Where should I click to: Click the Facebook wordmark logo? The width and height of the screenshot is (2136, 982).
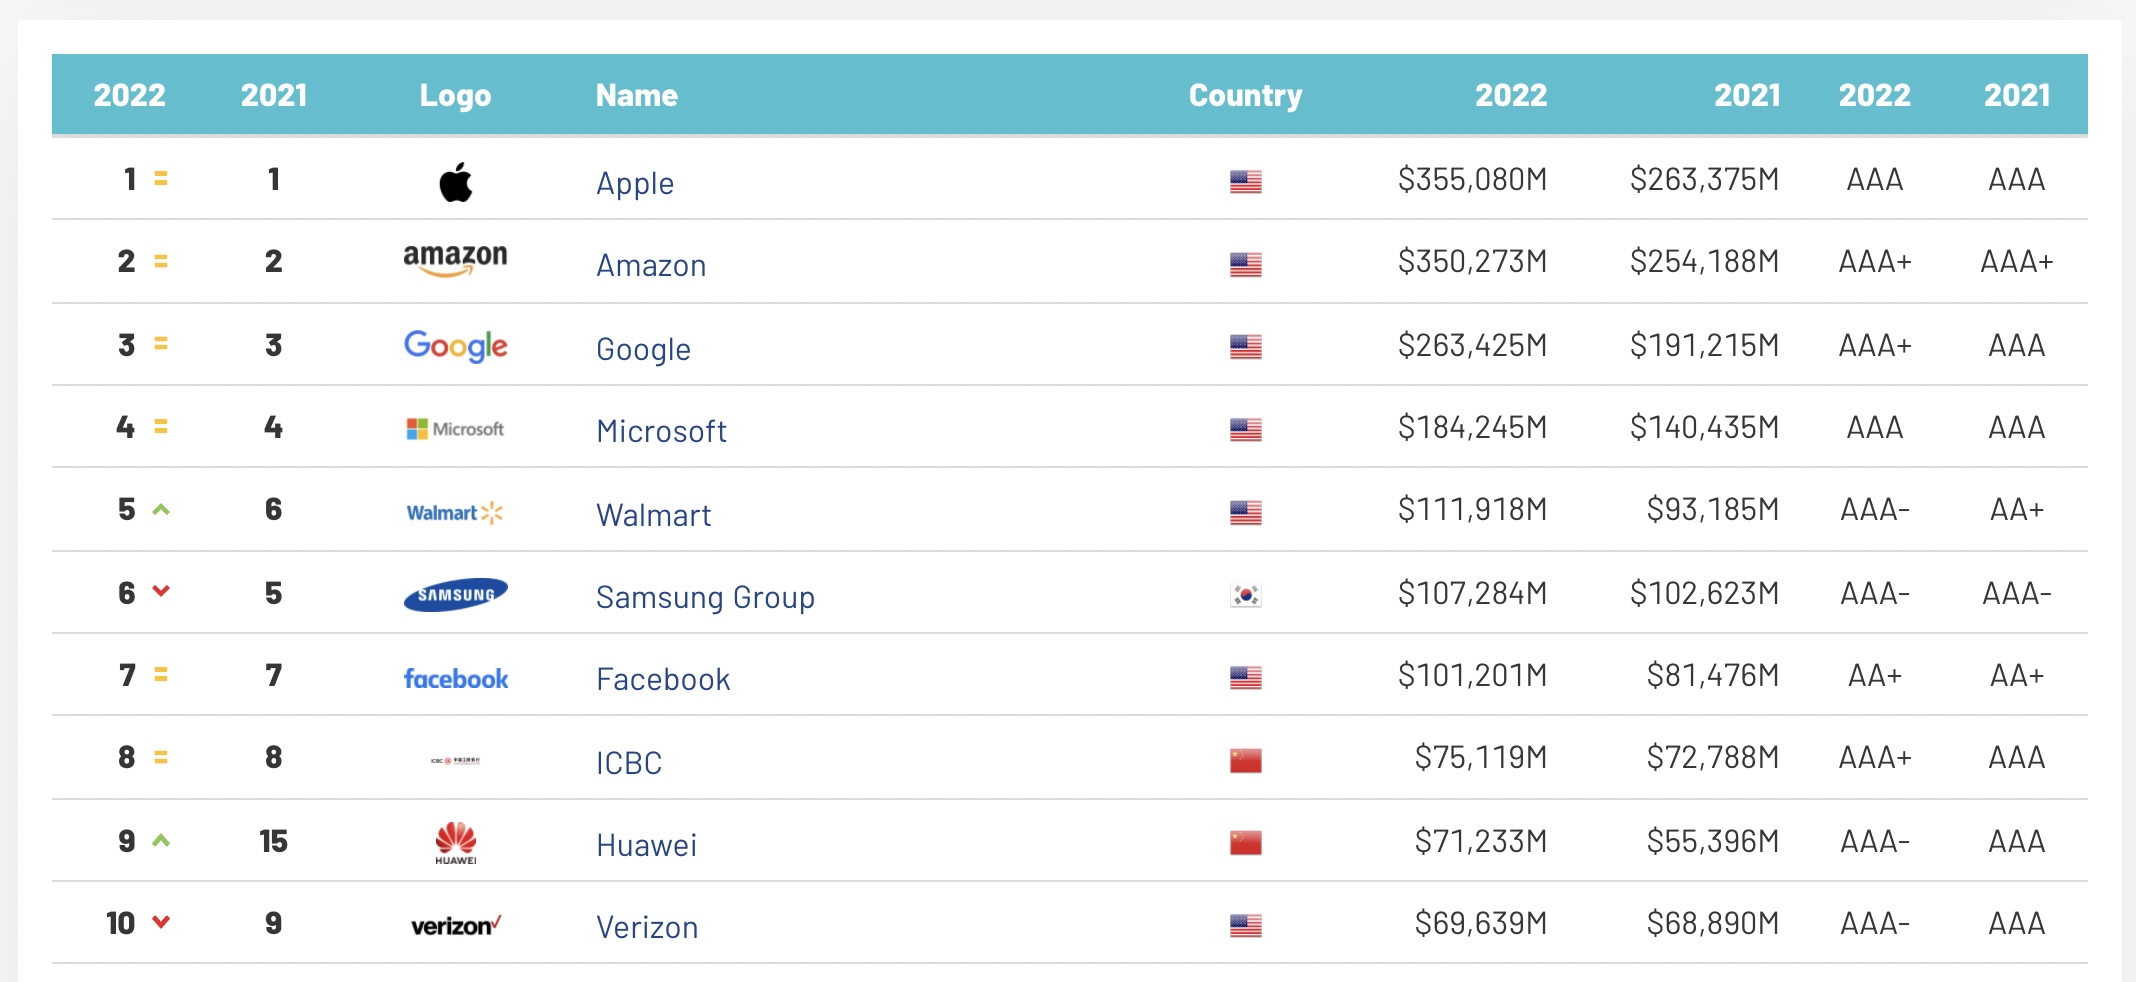[x=455, y=679]
